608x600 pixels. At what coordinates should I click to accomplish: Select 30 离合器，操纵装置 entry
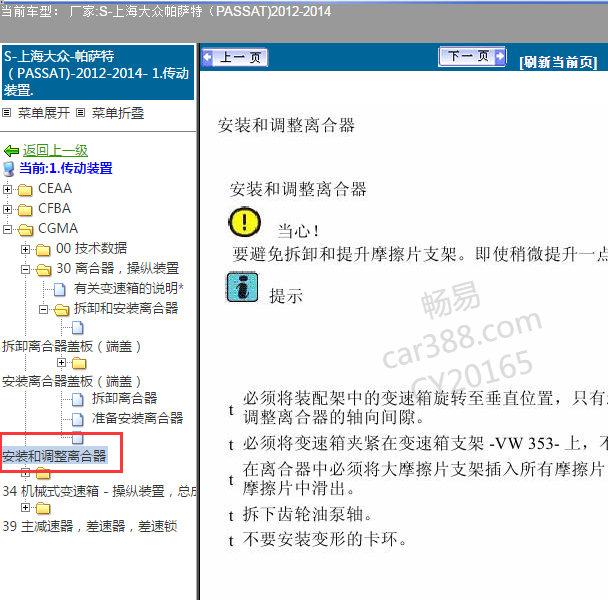[x=117, y=268]
